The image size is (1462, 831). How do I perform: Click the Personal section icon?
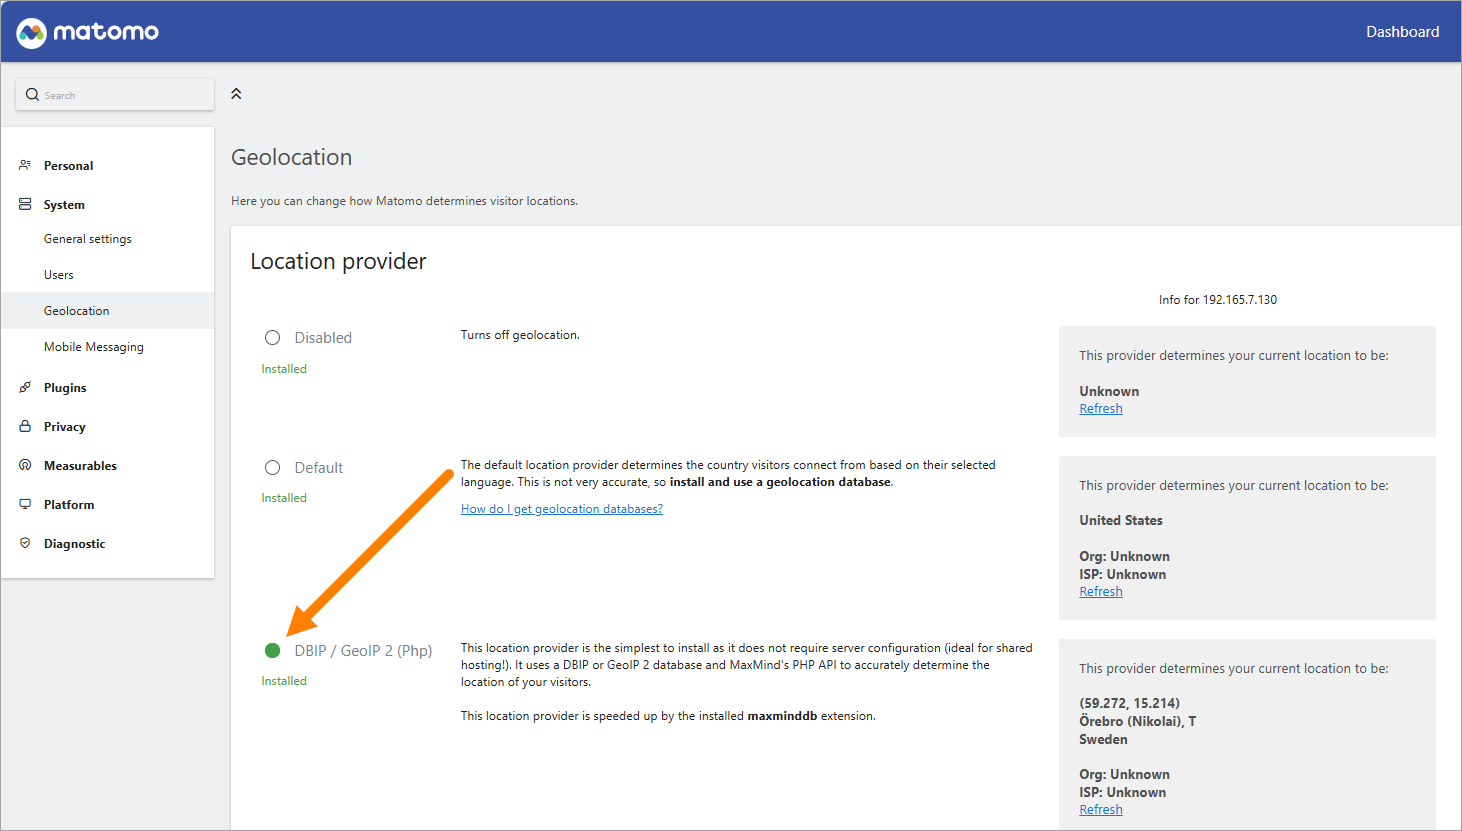[25, 165]
